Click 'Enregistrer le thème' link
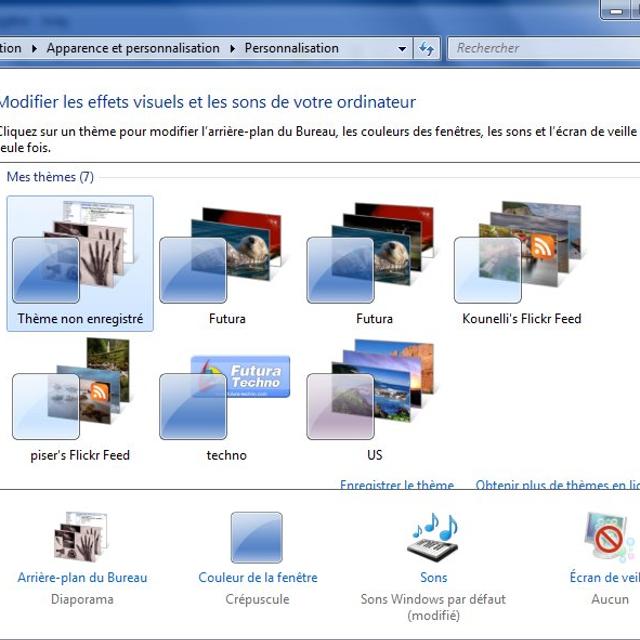 coord(397,484)
